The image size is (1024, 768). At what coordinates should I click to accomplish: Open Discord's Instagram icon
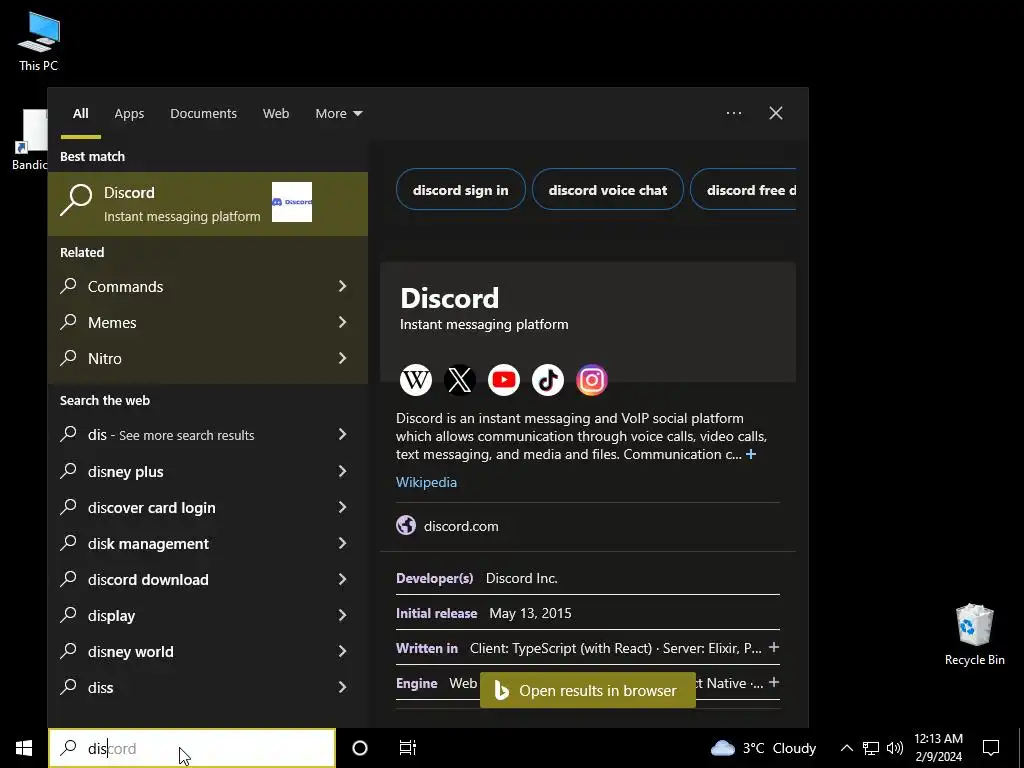click(592, 380)
